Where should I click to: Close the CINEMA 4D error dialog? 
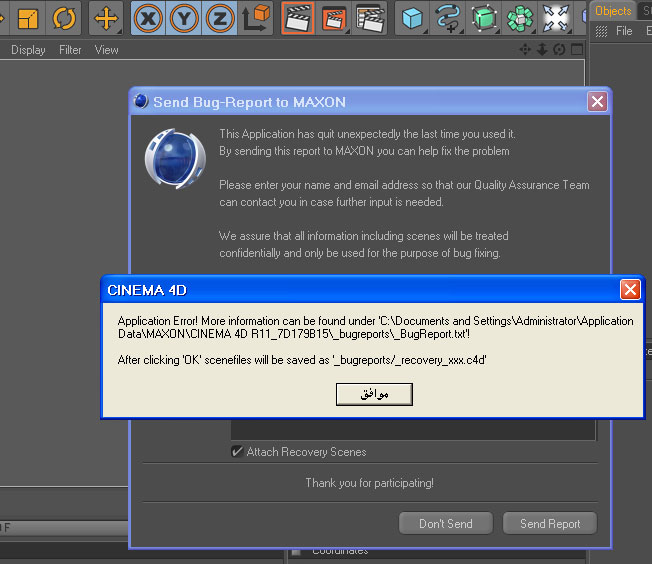pyautogui.click(x=630, y=289)
